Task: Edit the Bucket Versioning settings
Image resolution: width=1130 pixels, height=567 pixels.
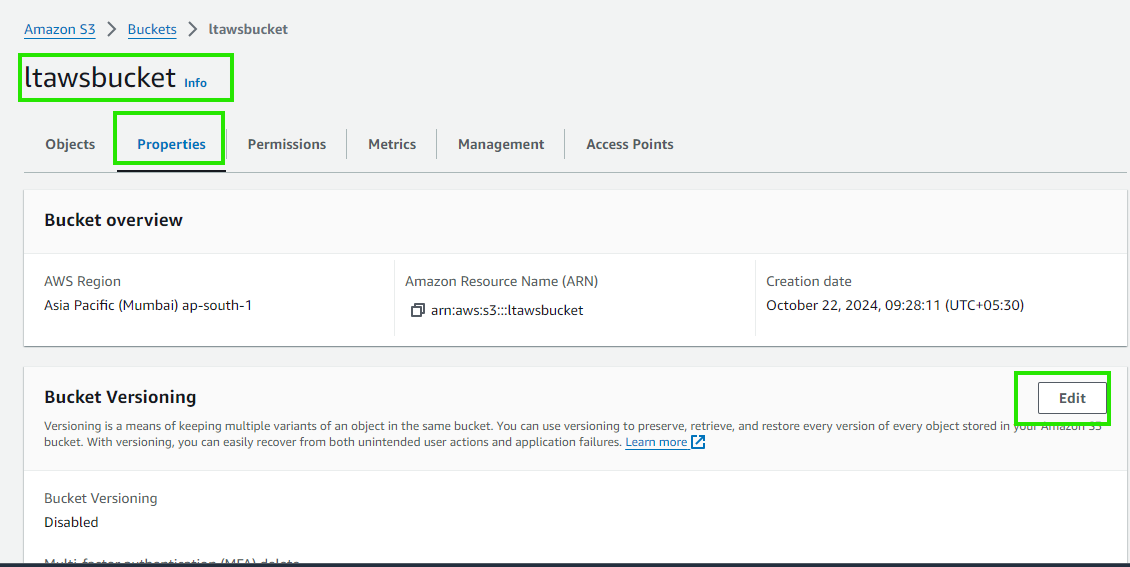Action: 1072,398
